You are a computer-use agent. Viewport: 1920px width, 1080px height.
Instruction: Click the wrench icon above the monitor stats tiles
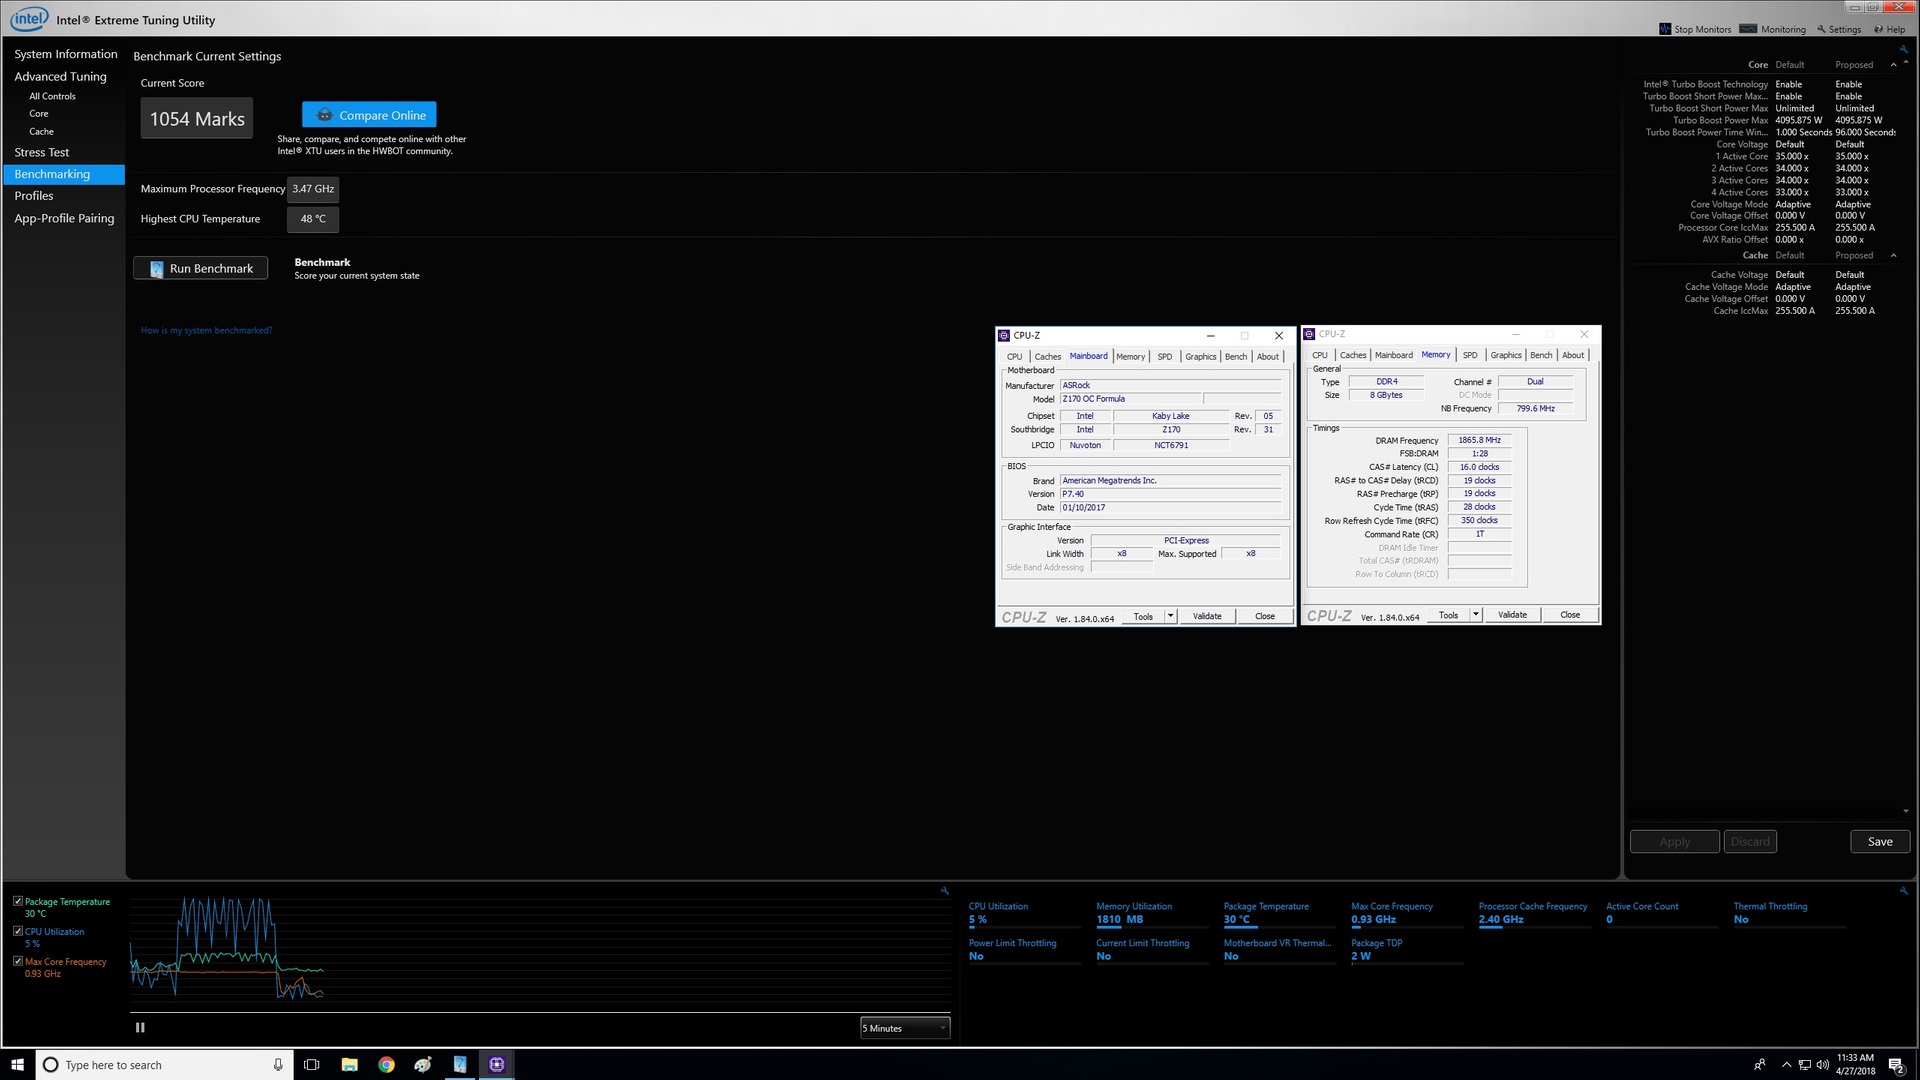(1903, 890)
